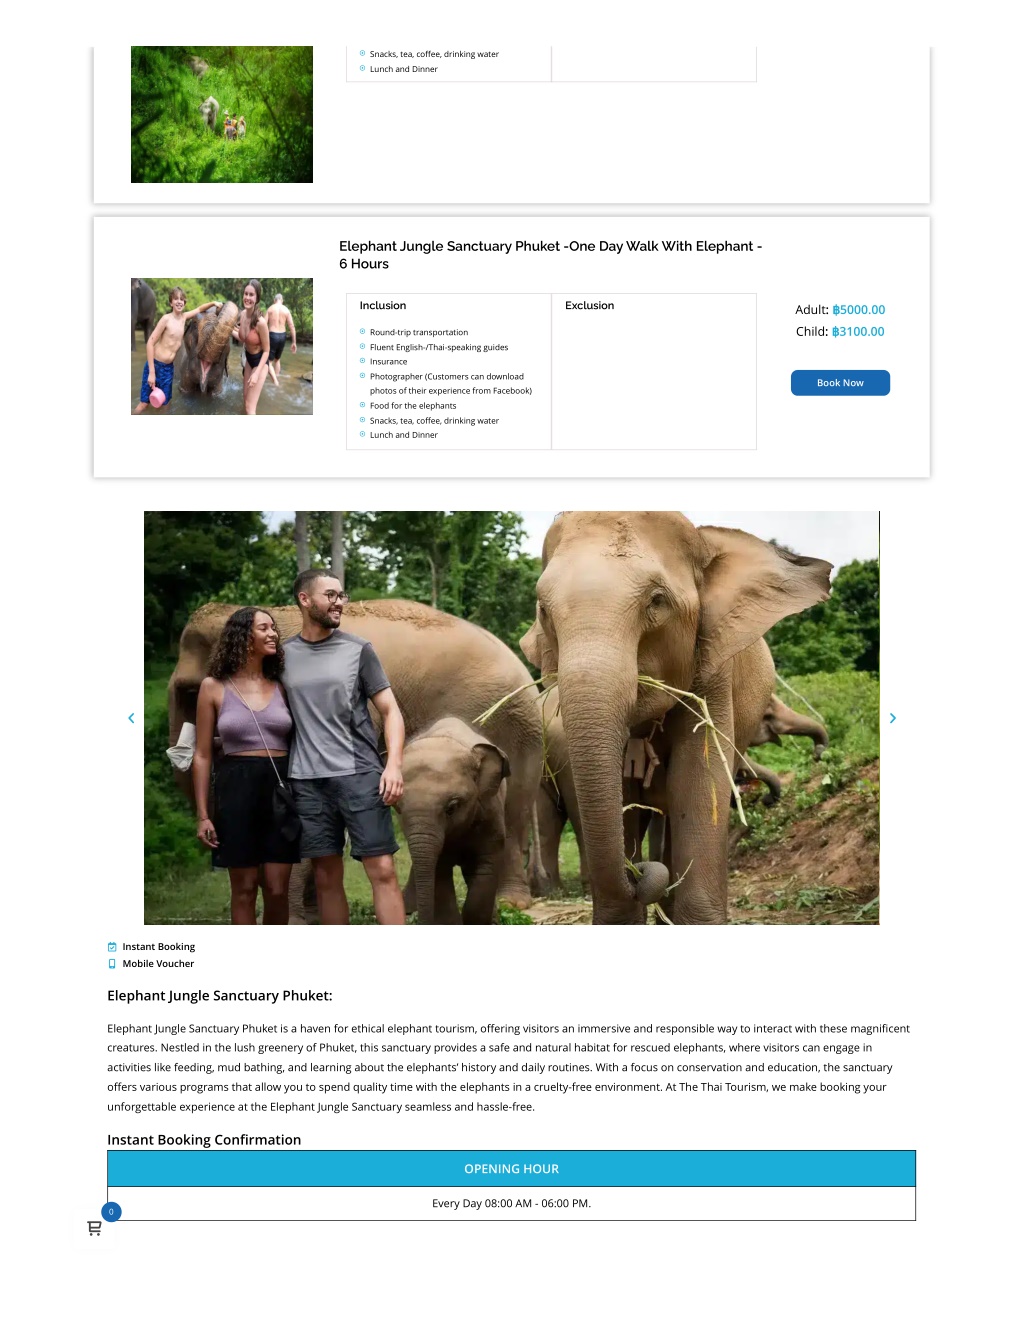
Task: Click the Round-trip transportation bullet icon
Action: click(x=362, y=332)
